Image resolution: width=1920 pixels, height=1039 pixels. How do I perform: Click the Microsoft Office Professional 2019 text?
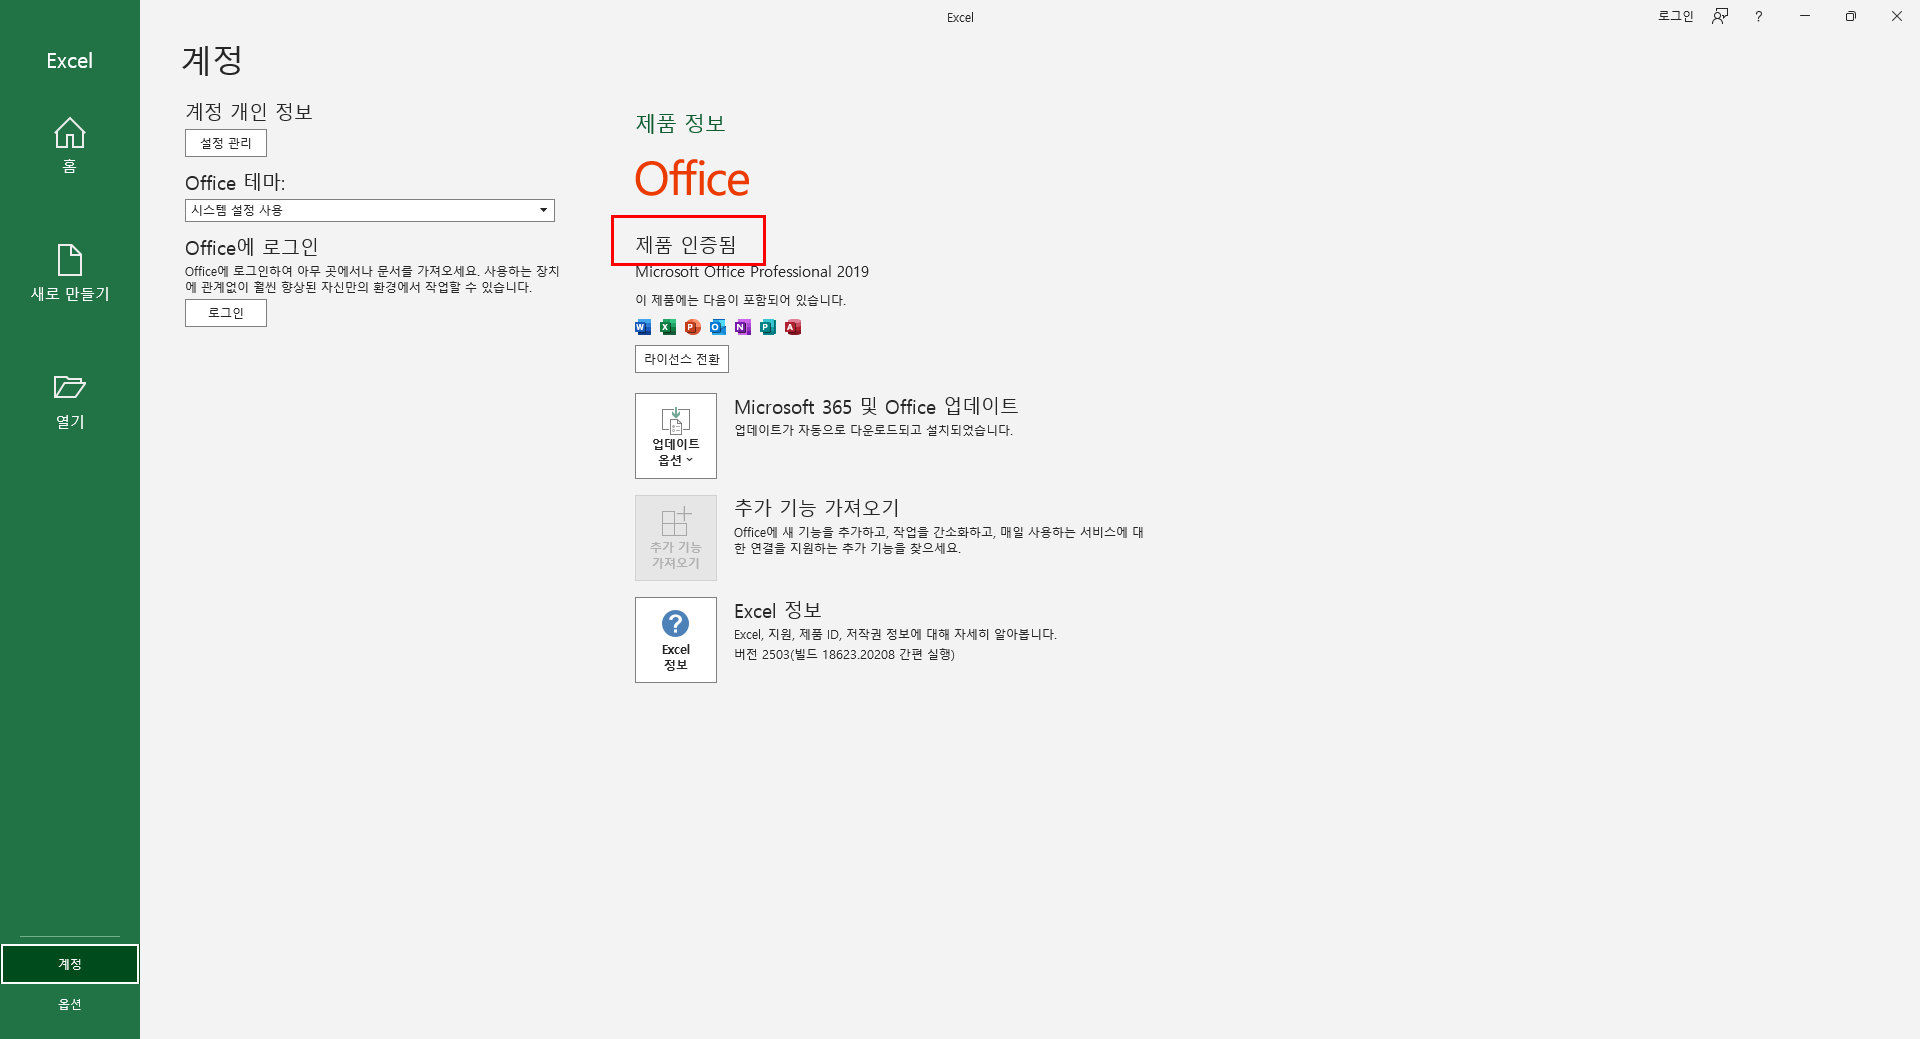tap(752, 272)
